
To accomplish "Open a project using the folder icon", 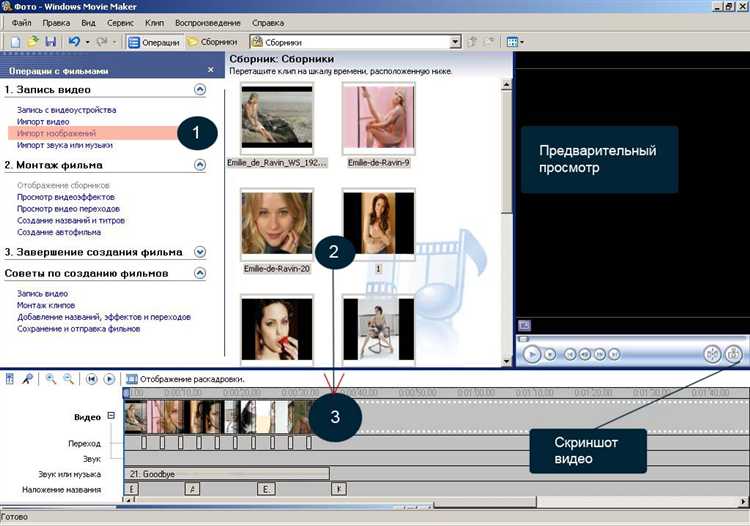I will pyautogui.click(x=33, y=42).
